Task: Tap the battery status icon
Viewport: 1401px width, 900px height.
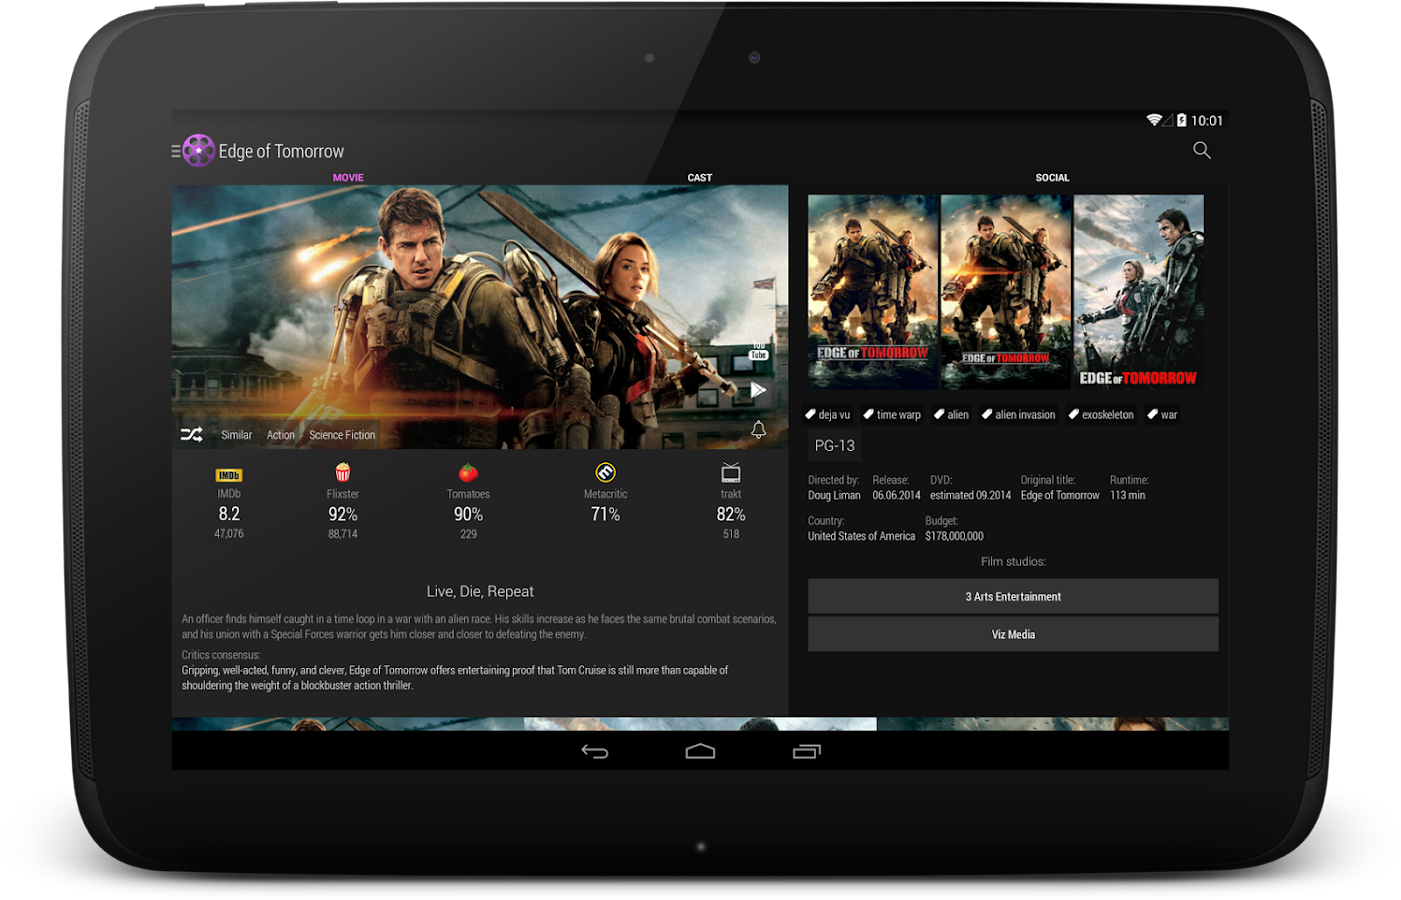Action: [1181, 120]
